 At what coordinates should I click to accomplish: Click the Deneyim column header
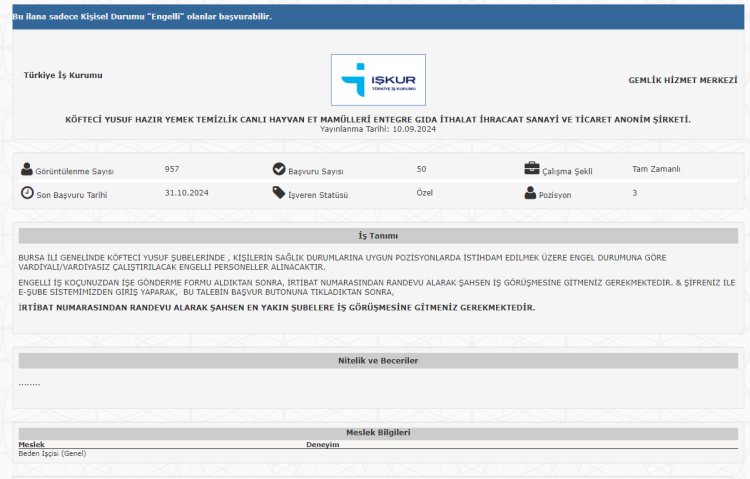pyautogui.click(x=322, y=445)
